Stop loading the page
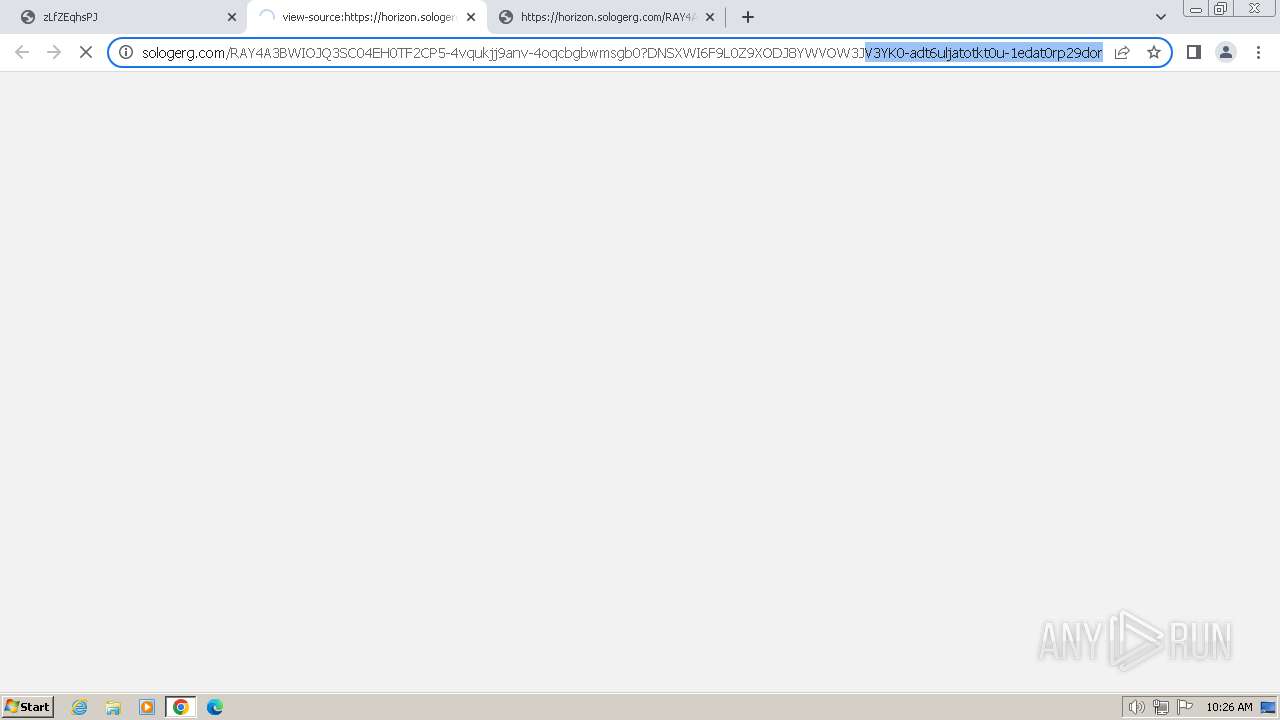The height and width of the screenshot is (720, 1280). coord(86,52)
